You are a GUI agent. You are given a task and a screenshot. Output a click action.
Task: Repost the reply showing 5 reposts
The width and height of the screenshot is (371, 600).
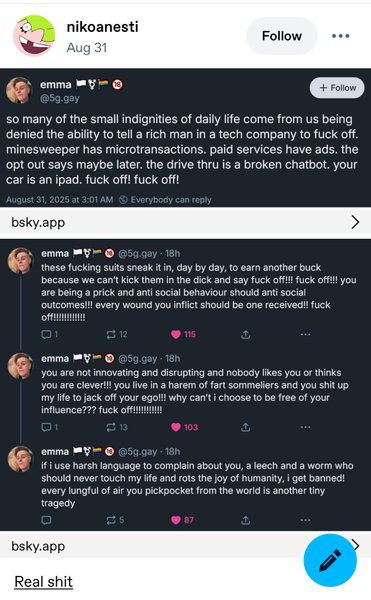[x=115, y=520]
